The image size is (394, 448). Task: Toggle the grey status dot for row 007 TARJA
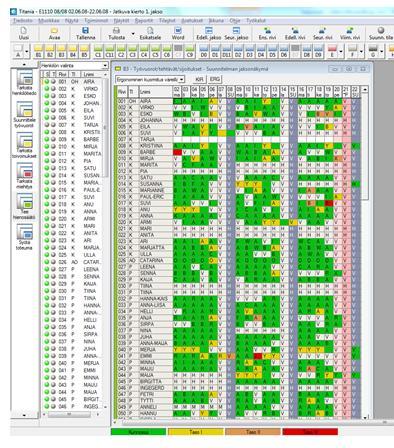pos(53,125)
